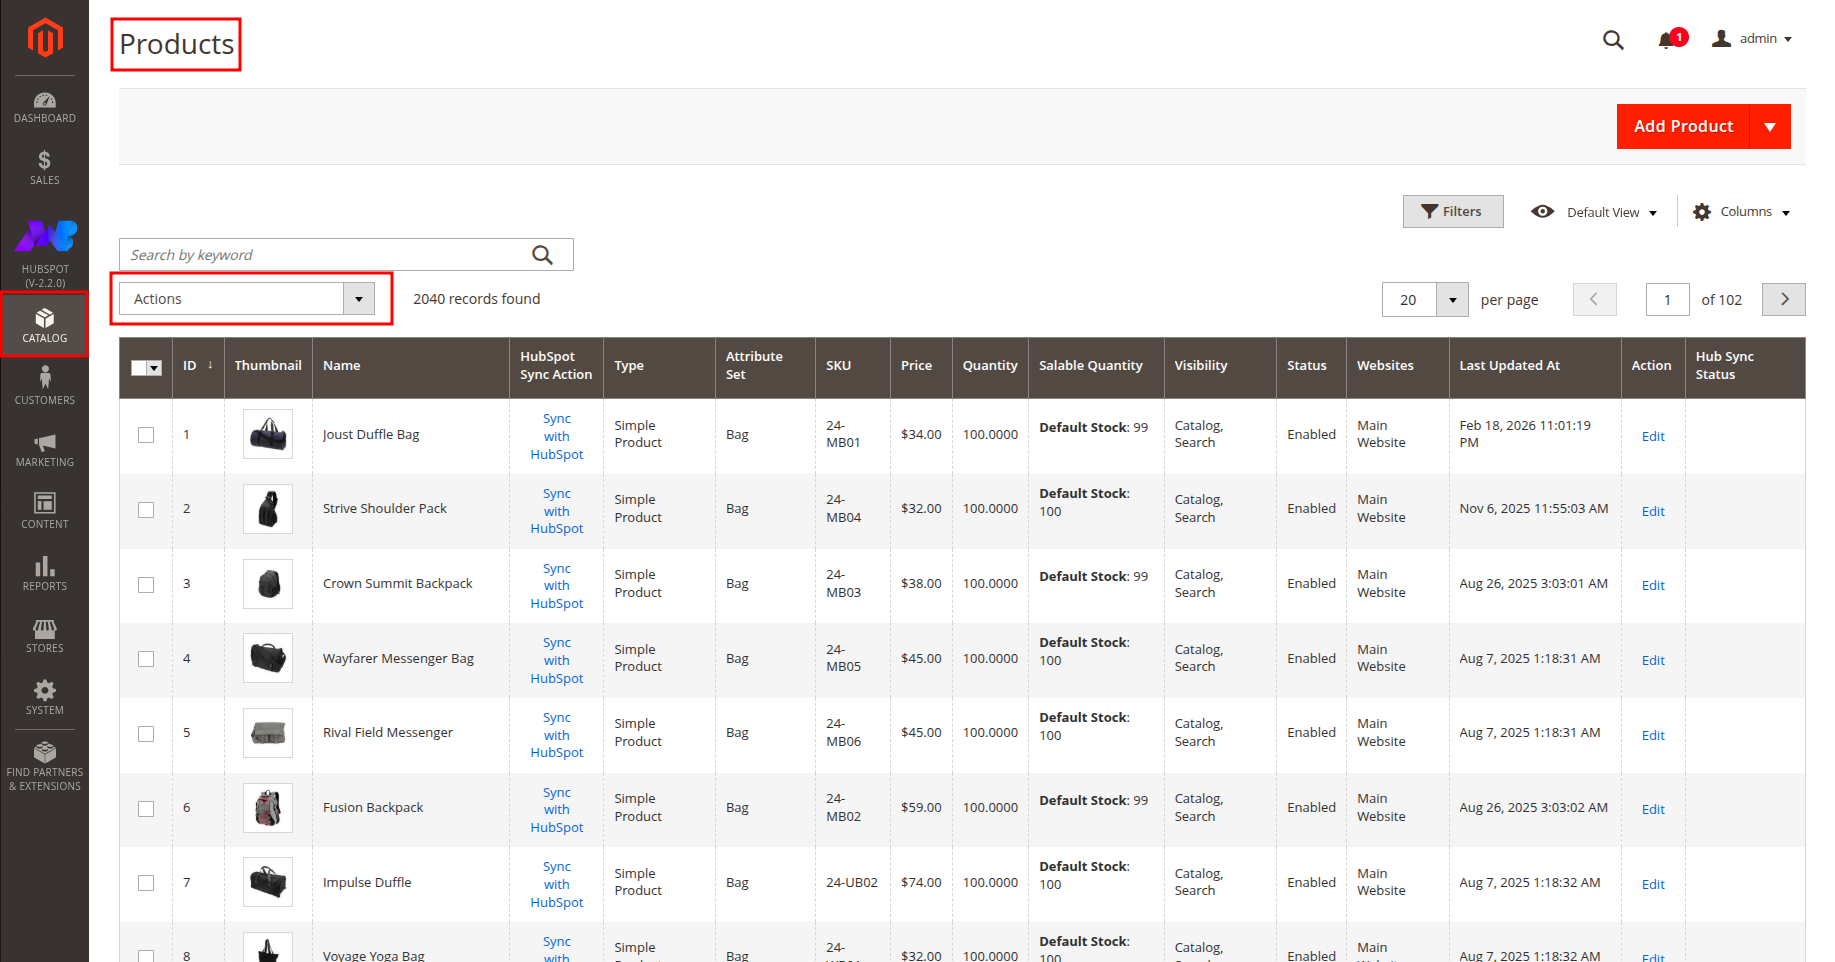Viewport: 1835px width, 962px height.
Task: Select checkbox for Joust Duffle Bag
Action: (146, 435)
